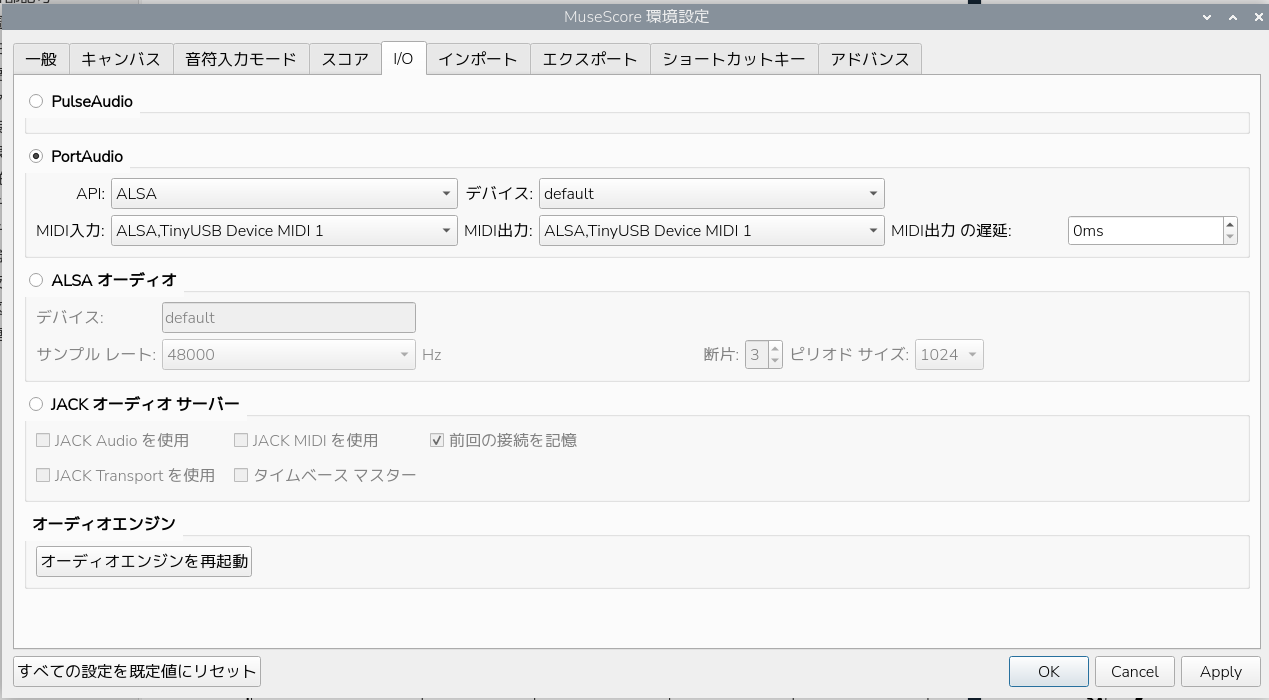Open the デバイス dropdown showing default

[711, 193]
